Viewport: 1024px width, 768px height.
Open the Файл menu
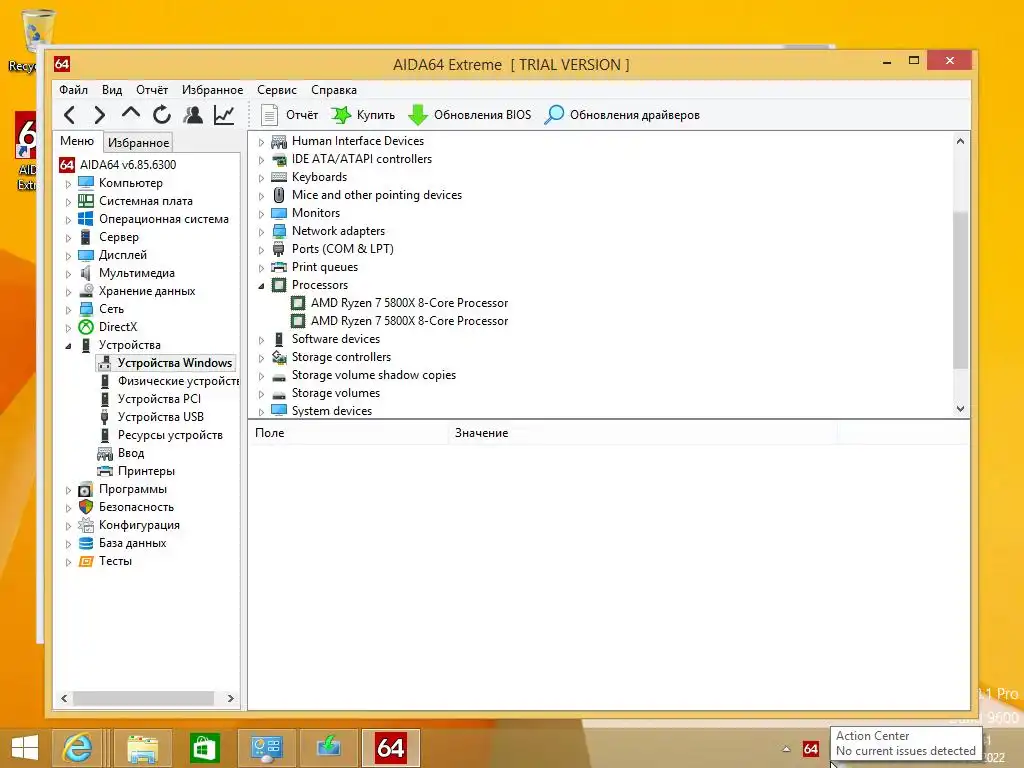pyautogui.click(x=73, y=90)
